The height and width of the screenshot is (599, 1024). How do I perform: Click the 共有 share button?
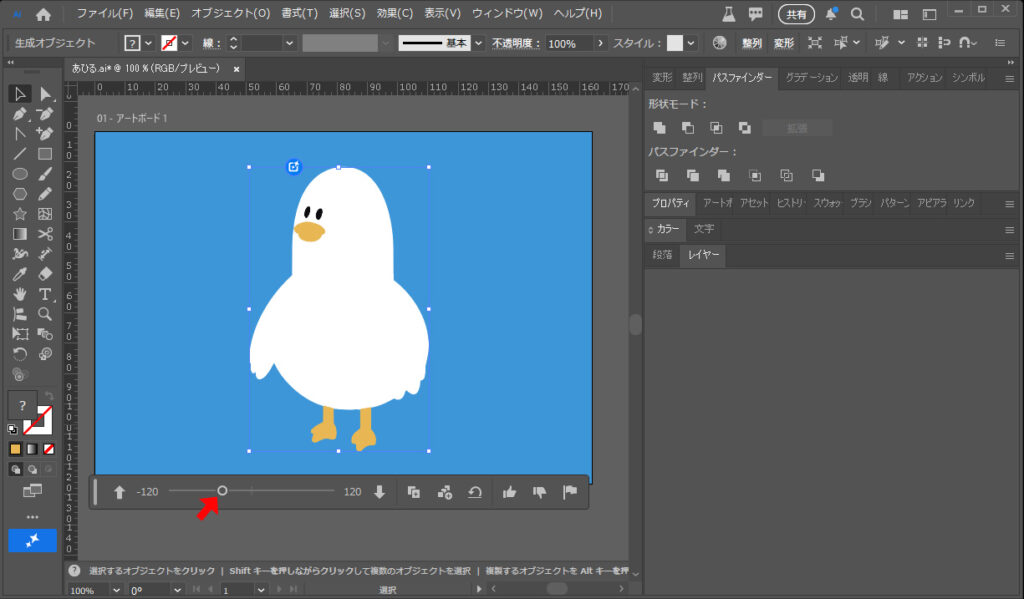click(796, 14)
